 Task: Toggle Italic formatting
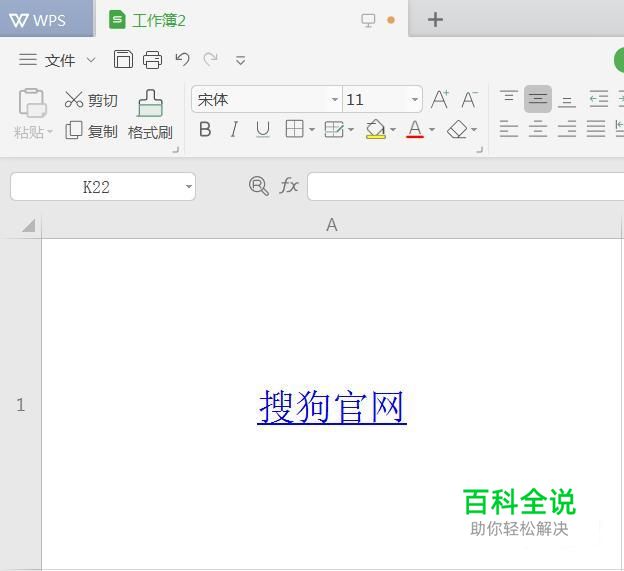pyautogui.click(x=234, y=129)
